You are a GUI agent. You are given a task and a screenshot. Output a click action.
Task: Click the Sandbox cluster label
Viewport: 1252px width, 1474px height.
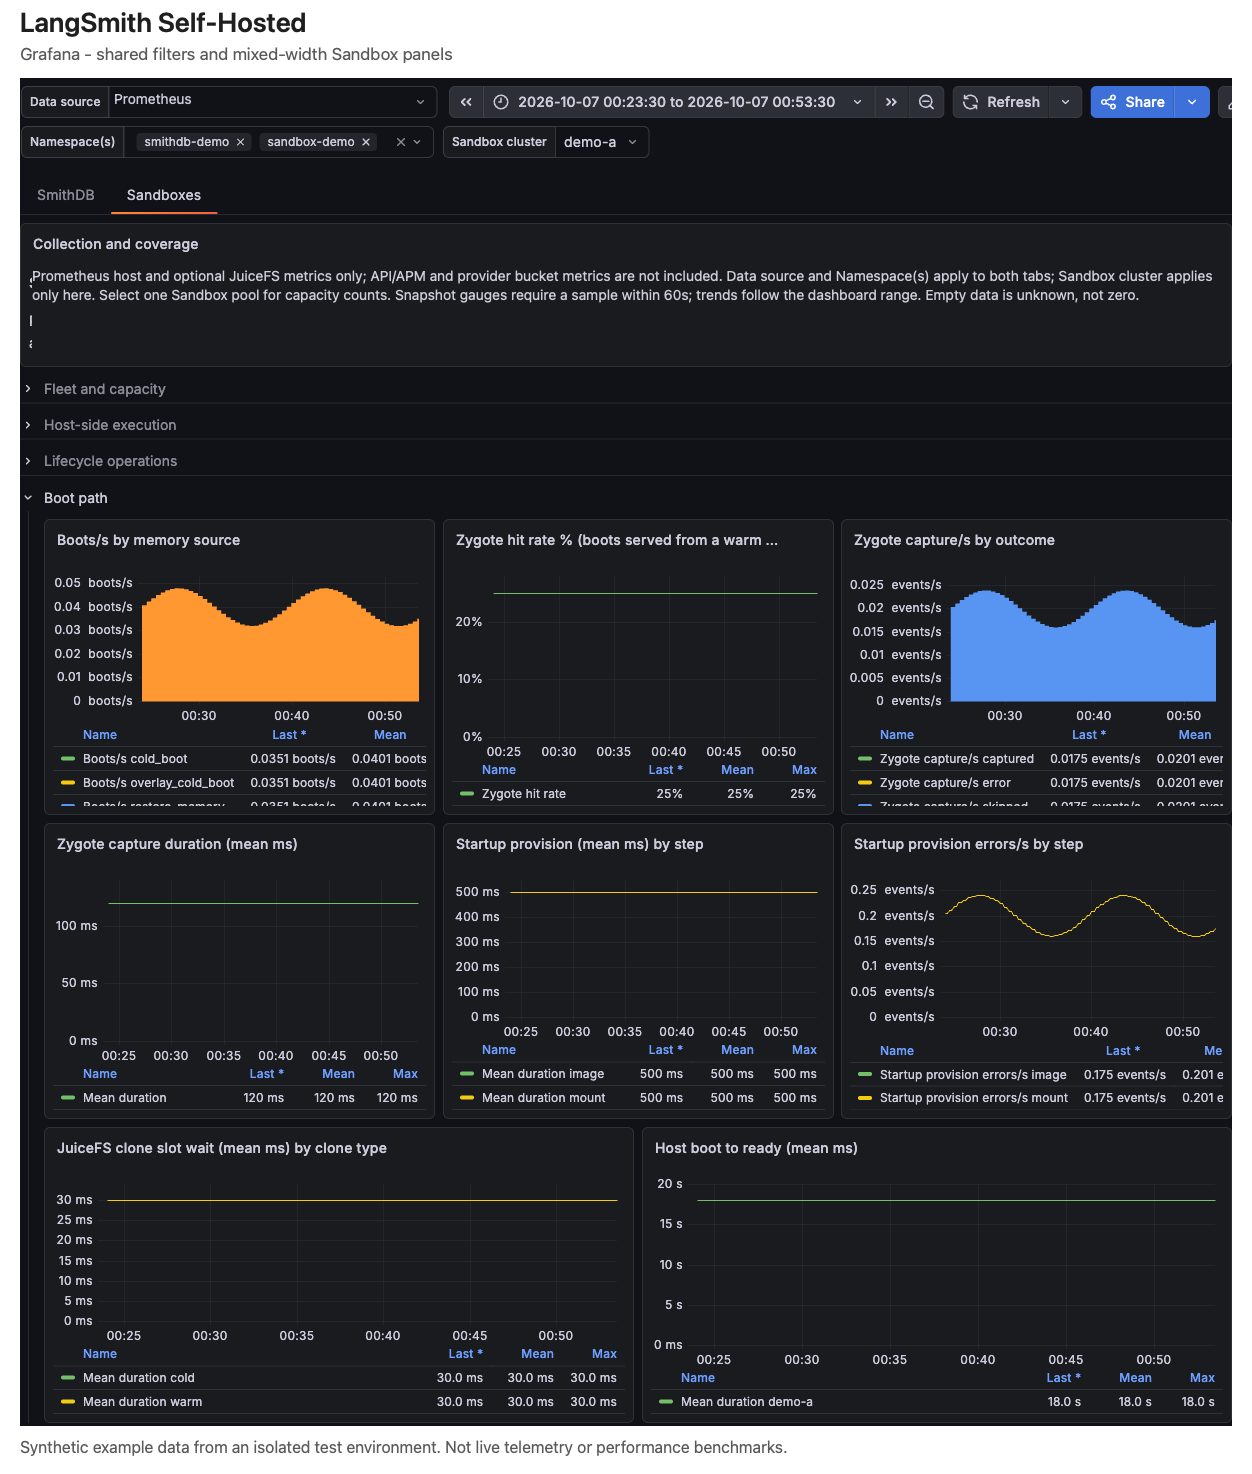coord(499,142)
